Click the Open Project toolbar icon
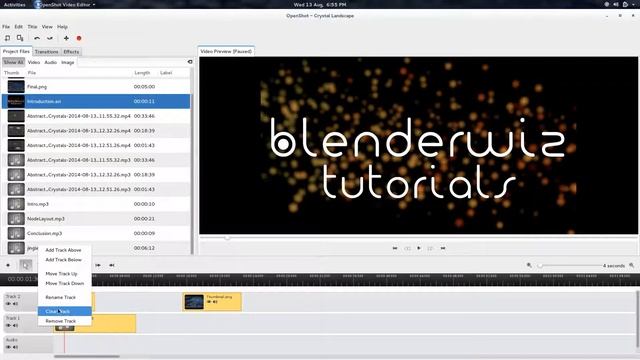This screenshot has width=640, height=360. [x=7, y=38]
